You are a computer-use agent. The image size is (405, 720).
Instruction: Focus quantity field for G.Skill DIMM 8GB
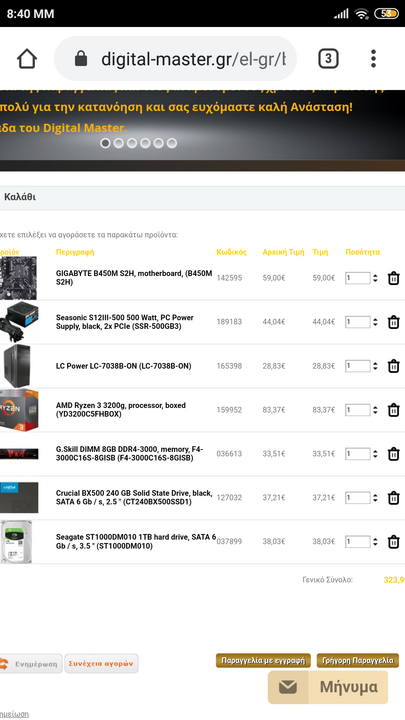tap(358, 454)
